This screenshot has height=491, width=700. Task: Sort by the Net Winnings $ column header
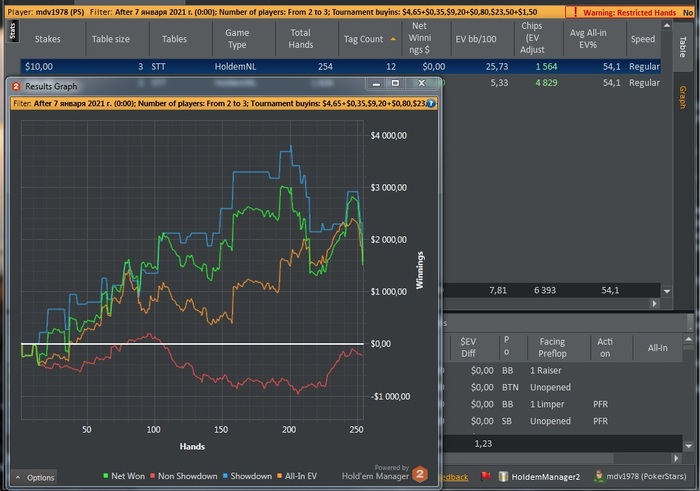(420, 38)
